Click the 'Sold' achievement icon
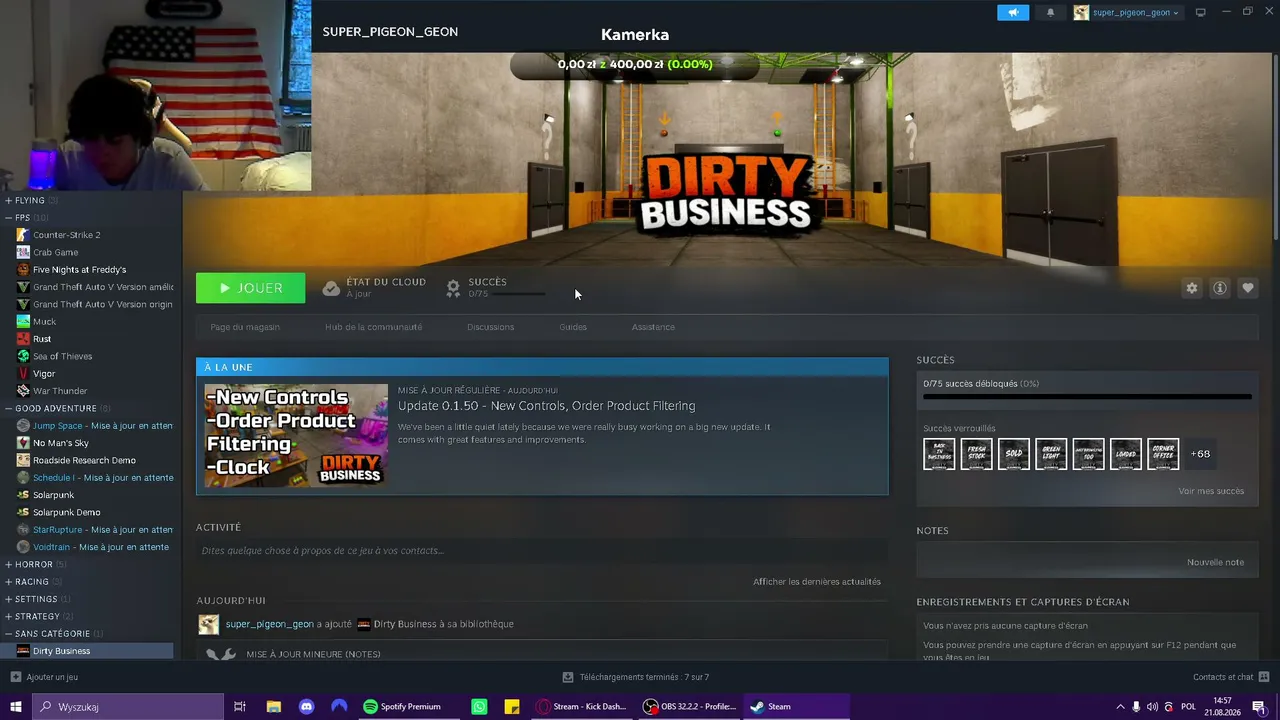Viewport: 1280px width, 720px height. point(1014,454)
